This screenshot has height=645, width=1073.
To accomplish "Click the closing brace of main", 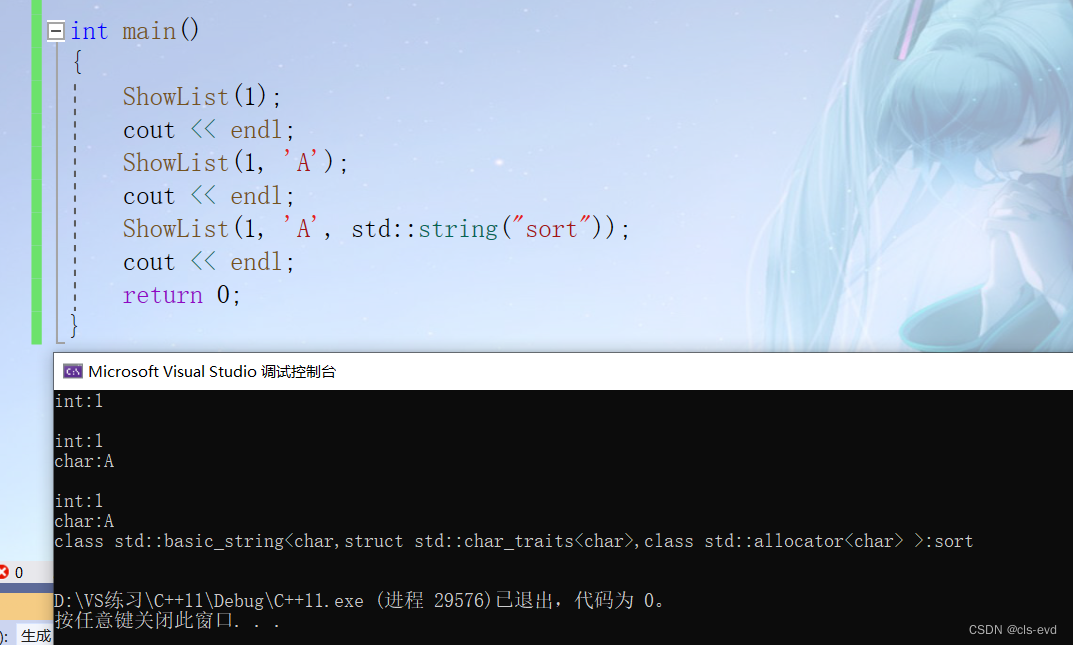I will pos(74,324).
